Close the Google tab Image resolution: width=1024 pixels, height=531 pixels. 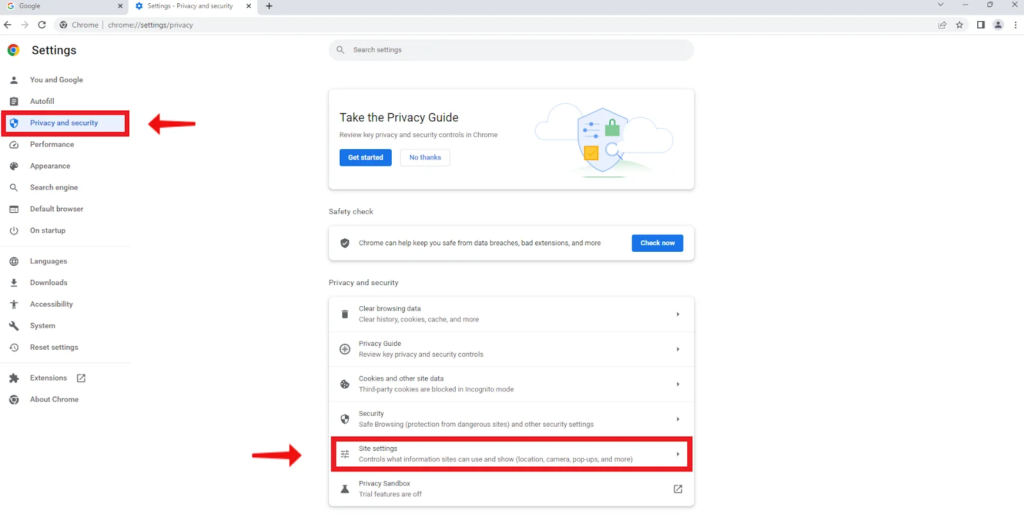pyautogui.click(x=120, y=6)
